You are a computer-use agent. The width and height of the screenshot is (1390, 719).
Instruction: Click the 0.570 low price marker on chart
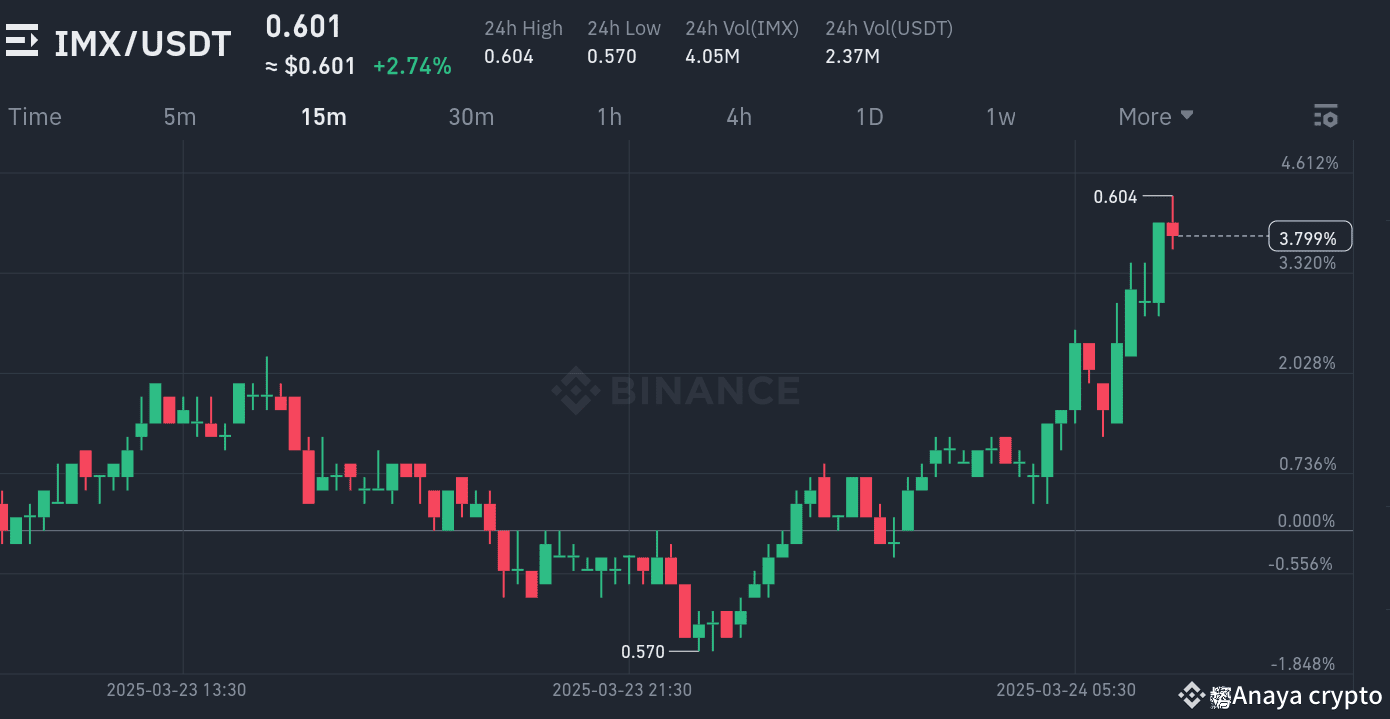644,651
